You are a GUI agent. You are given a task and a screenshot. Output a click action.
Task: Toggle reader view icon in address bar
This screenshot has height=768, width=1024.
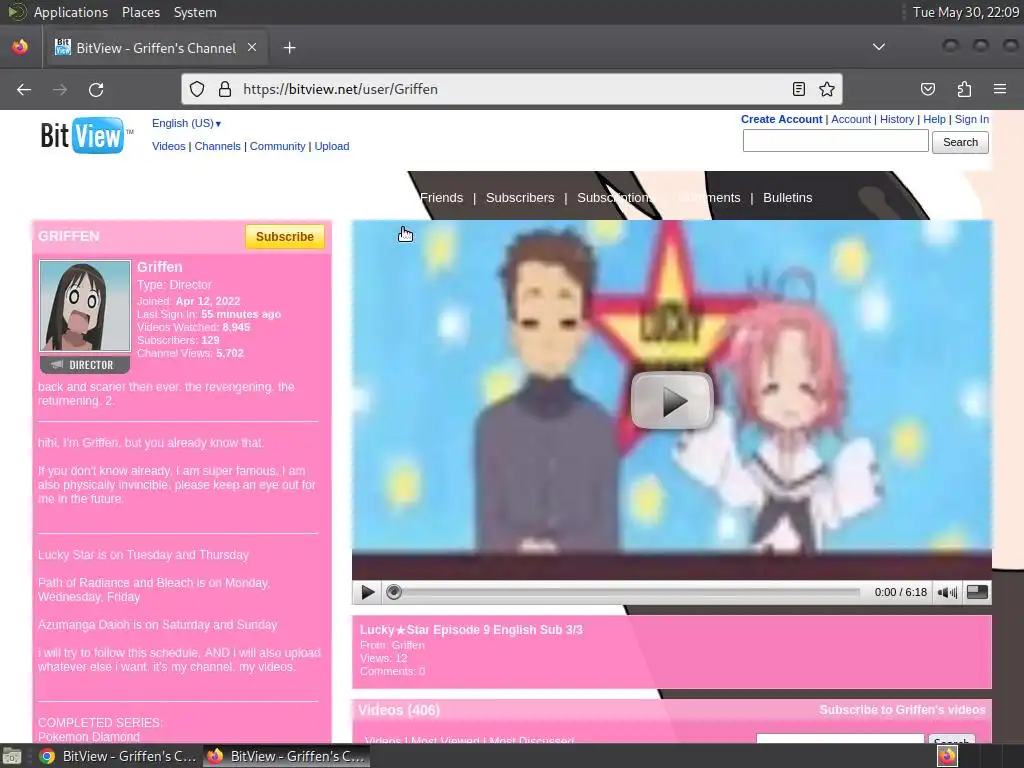coord(799,89)
